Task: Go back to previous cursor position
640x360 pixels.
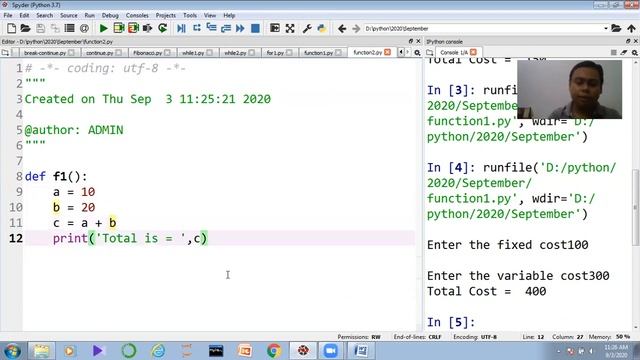Action: (342, 28)
